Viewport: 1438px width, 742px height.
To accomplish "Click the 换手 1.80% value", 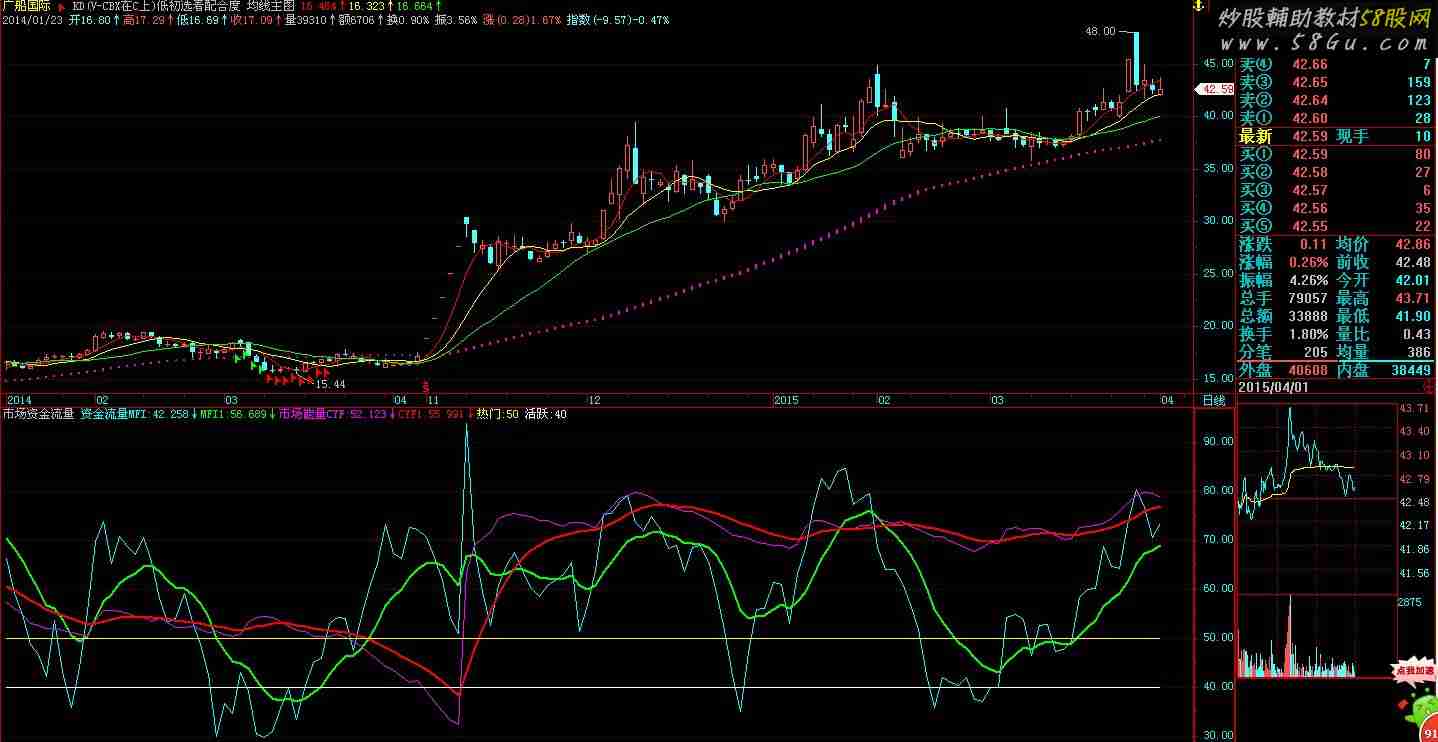I will pos(1308,334).
